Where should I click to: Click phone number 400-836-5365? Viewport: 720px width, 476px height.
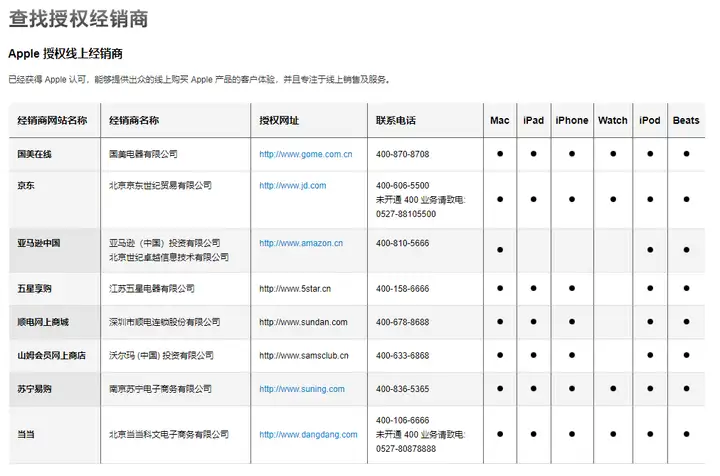(402, 389)
